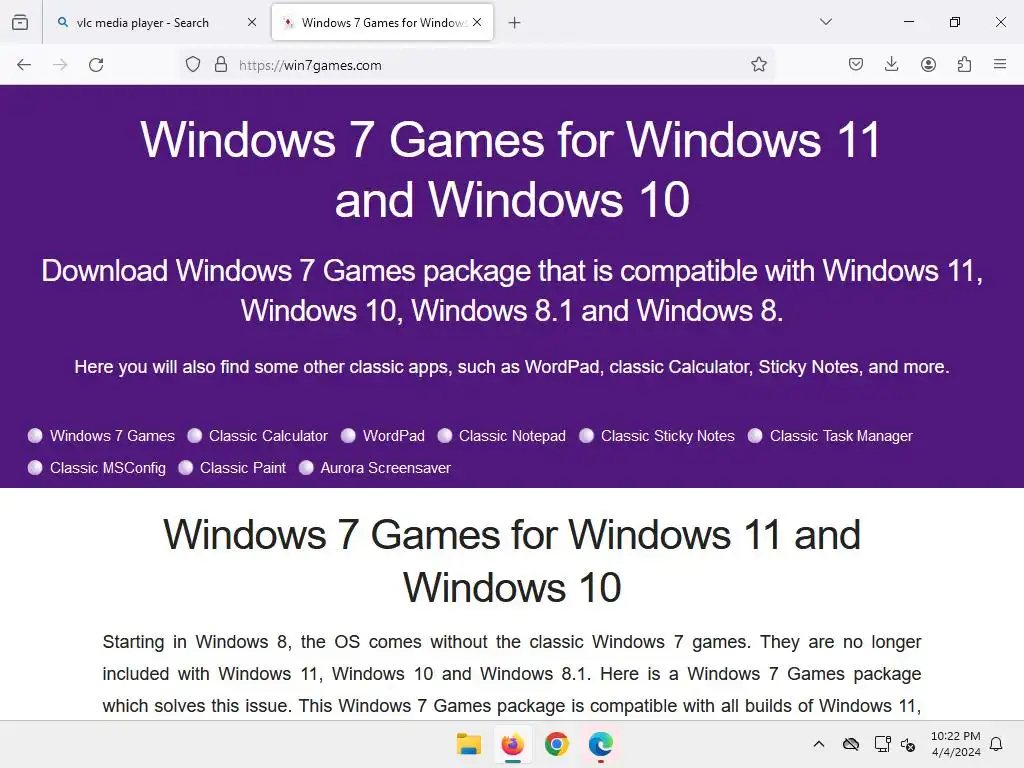
Task: Click the 'Download Windows 7 Games package' subtitle
Action: click(512, 291)
